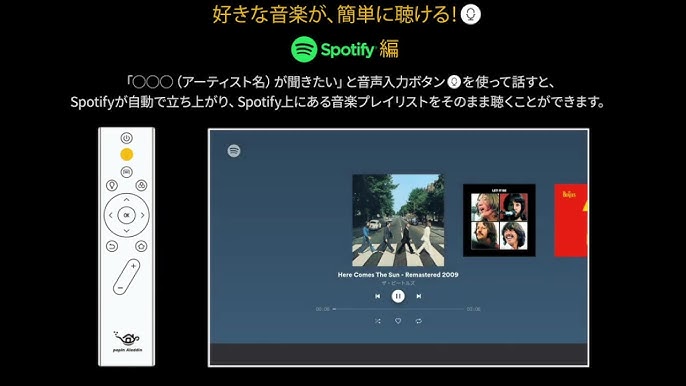This screenshot has height=386, width=686.
Task: Select the Let It Be album cover
Action: pos(499,220)
